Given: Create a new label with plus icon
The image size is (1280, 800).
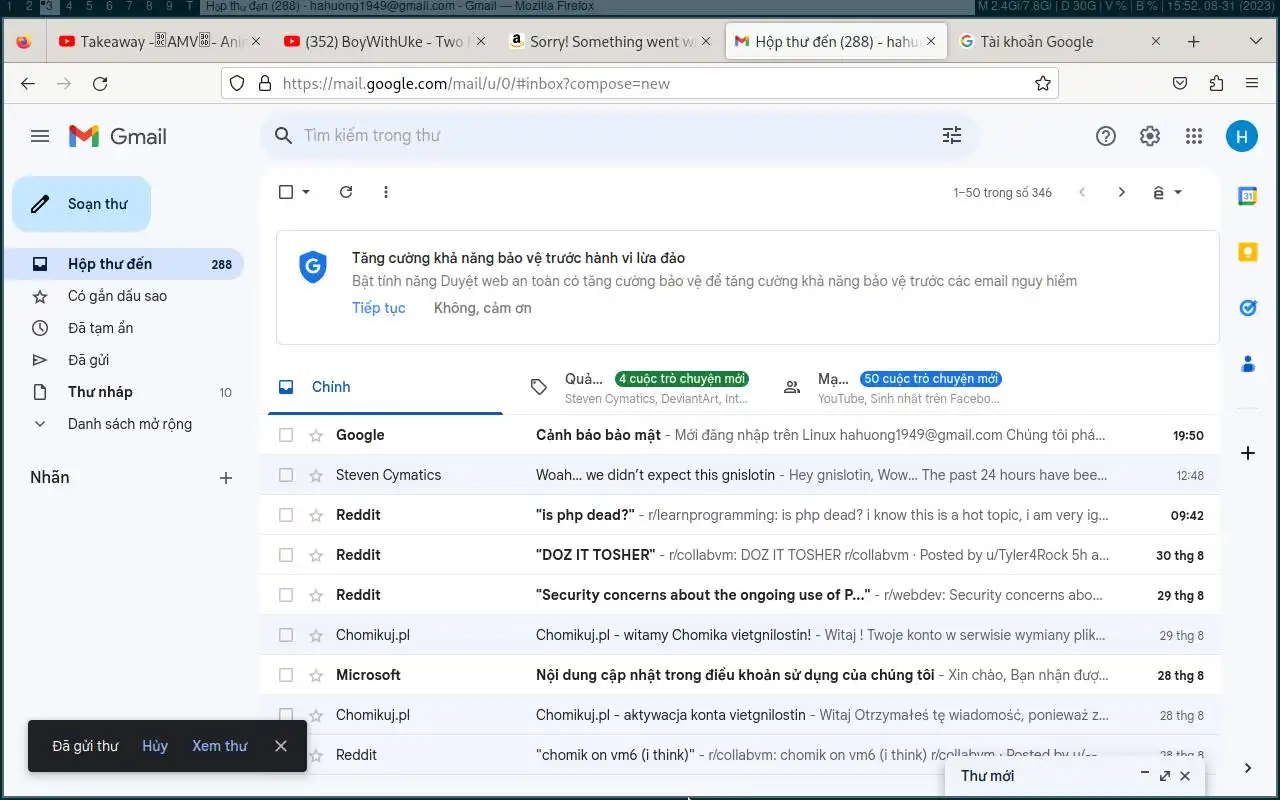Looking at the screenshot, I should coord(226,478).
